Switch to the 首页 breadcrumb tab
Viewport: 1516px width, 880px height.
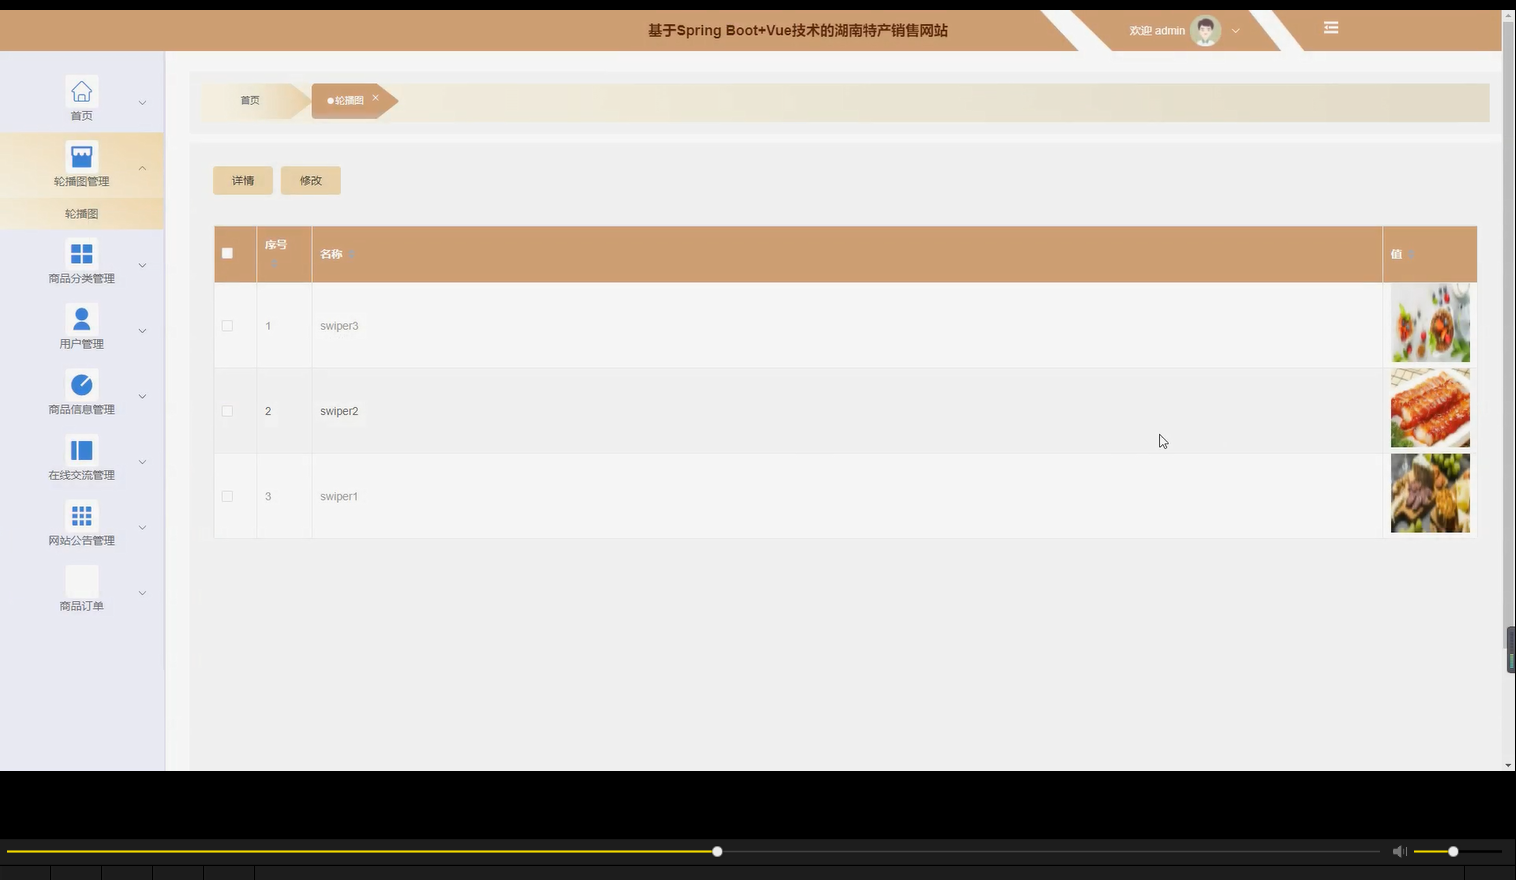(250, 100)
